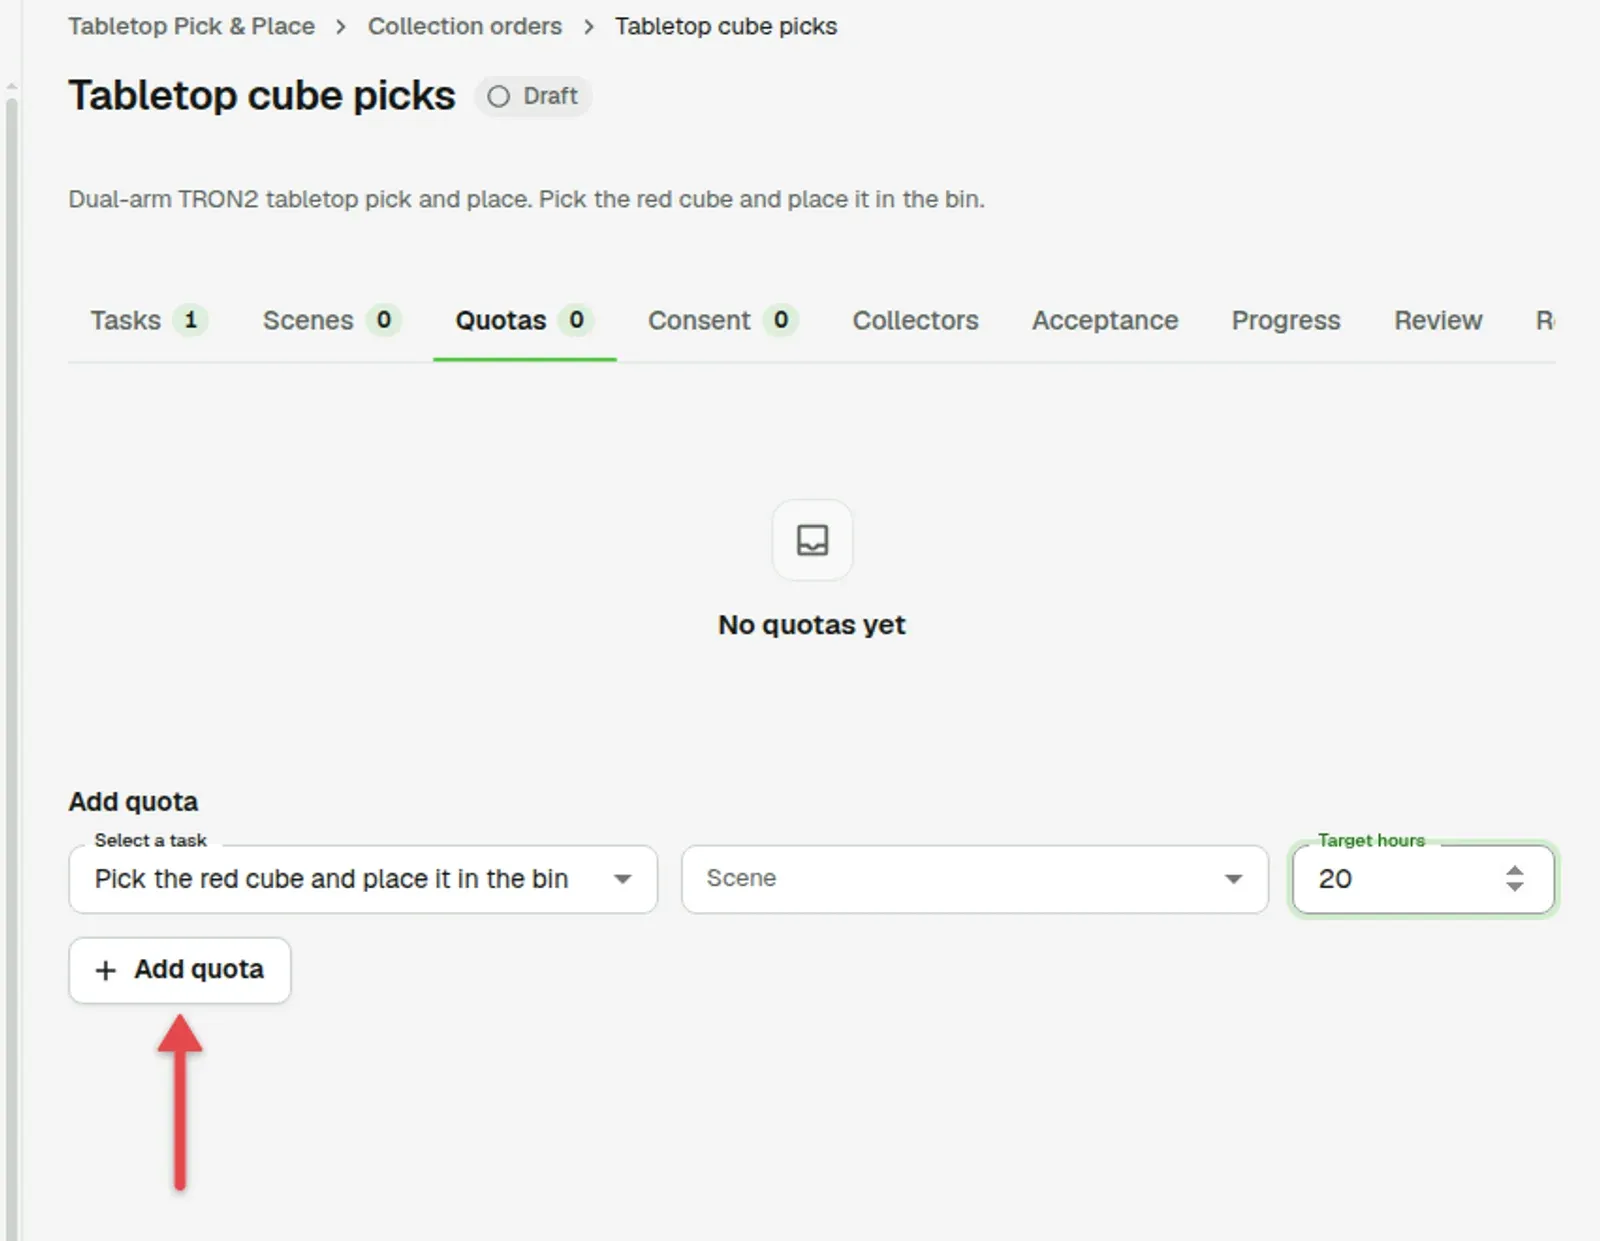
Task: Open the Select a task dropdown
Action: (x=363, y=879)
